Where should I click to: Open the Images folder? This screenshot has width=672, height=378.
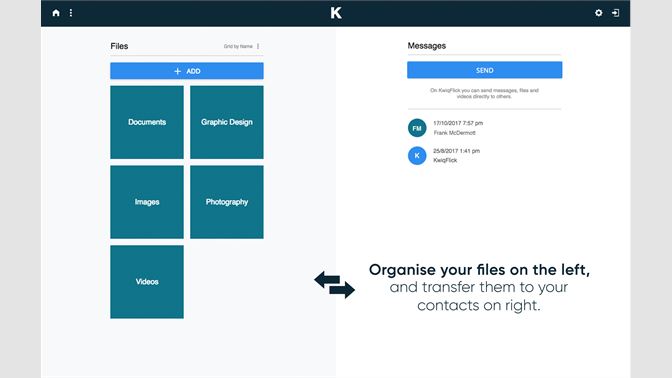(x=147, y=202)
